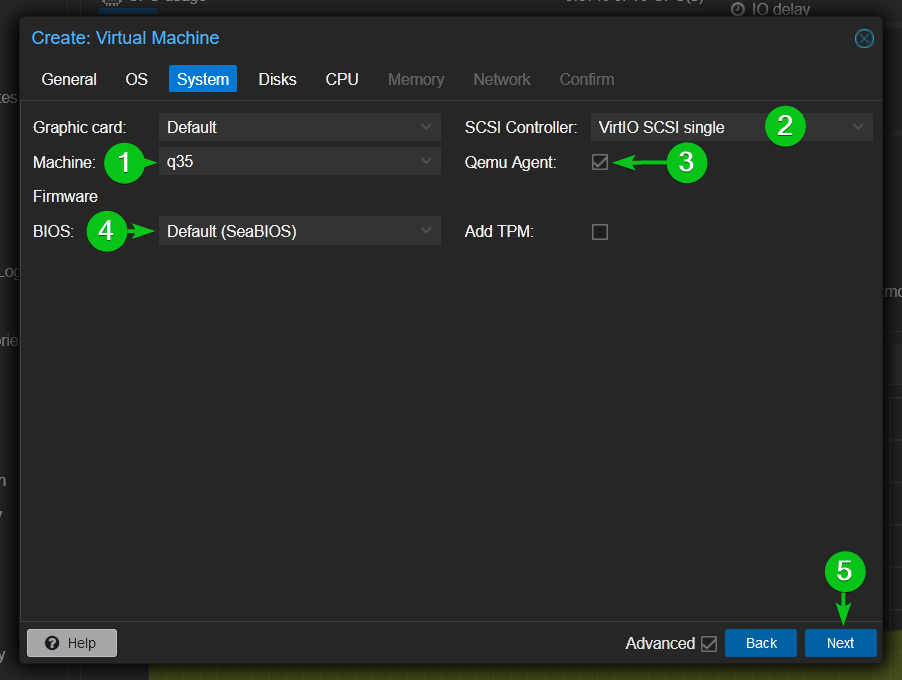This screenshot has height=680, width=902.
Task: Toggle the Advanced checkbox
Action: click(x=709, y=644)
